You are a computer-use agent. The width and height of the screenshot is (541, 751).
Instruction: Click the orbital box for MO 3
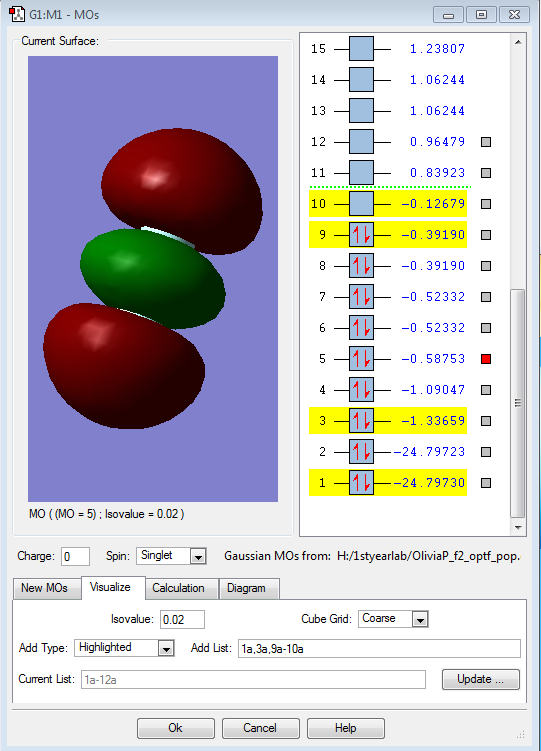point(361,421)
